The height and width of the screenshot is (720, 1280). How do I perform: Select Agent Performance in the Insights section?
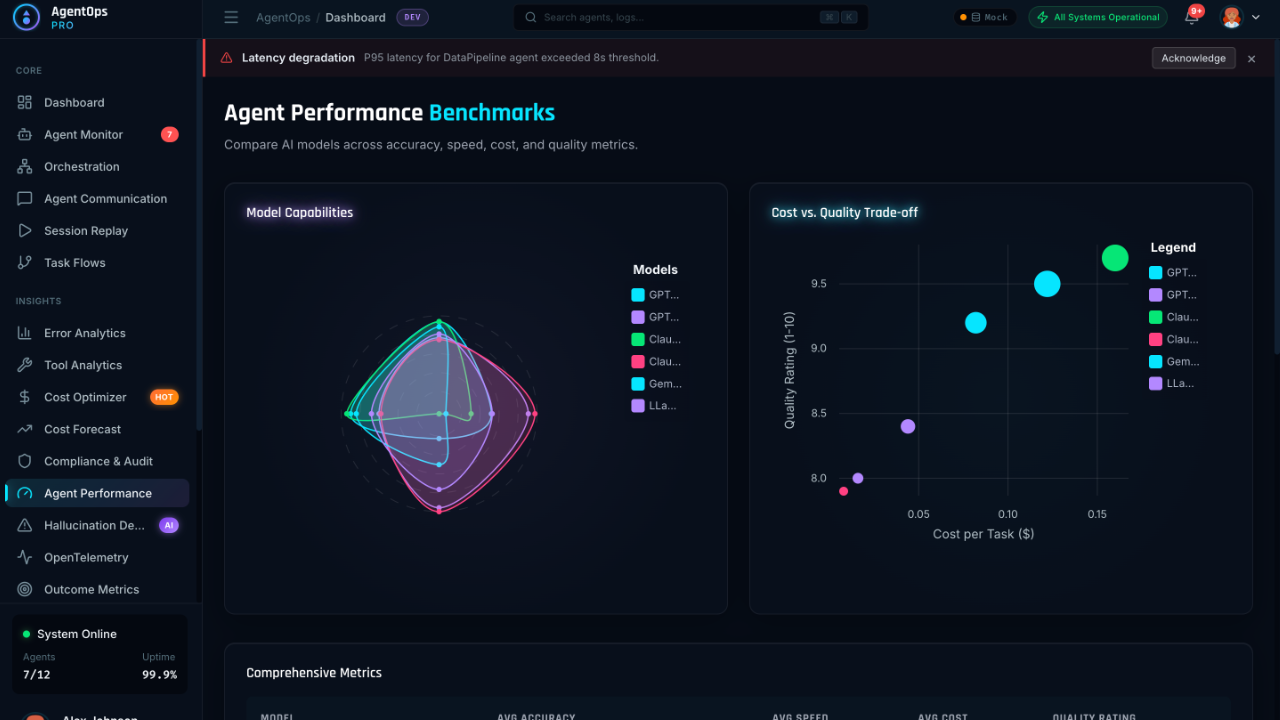pyautogui.click(x=97, y=493)
